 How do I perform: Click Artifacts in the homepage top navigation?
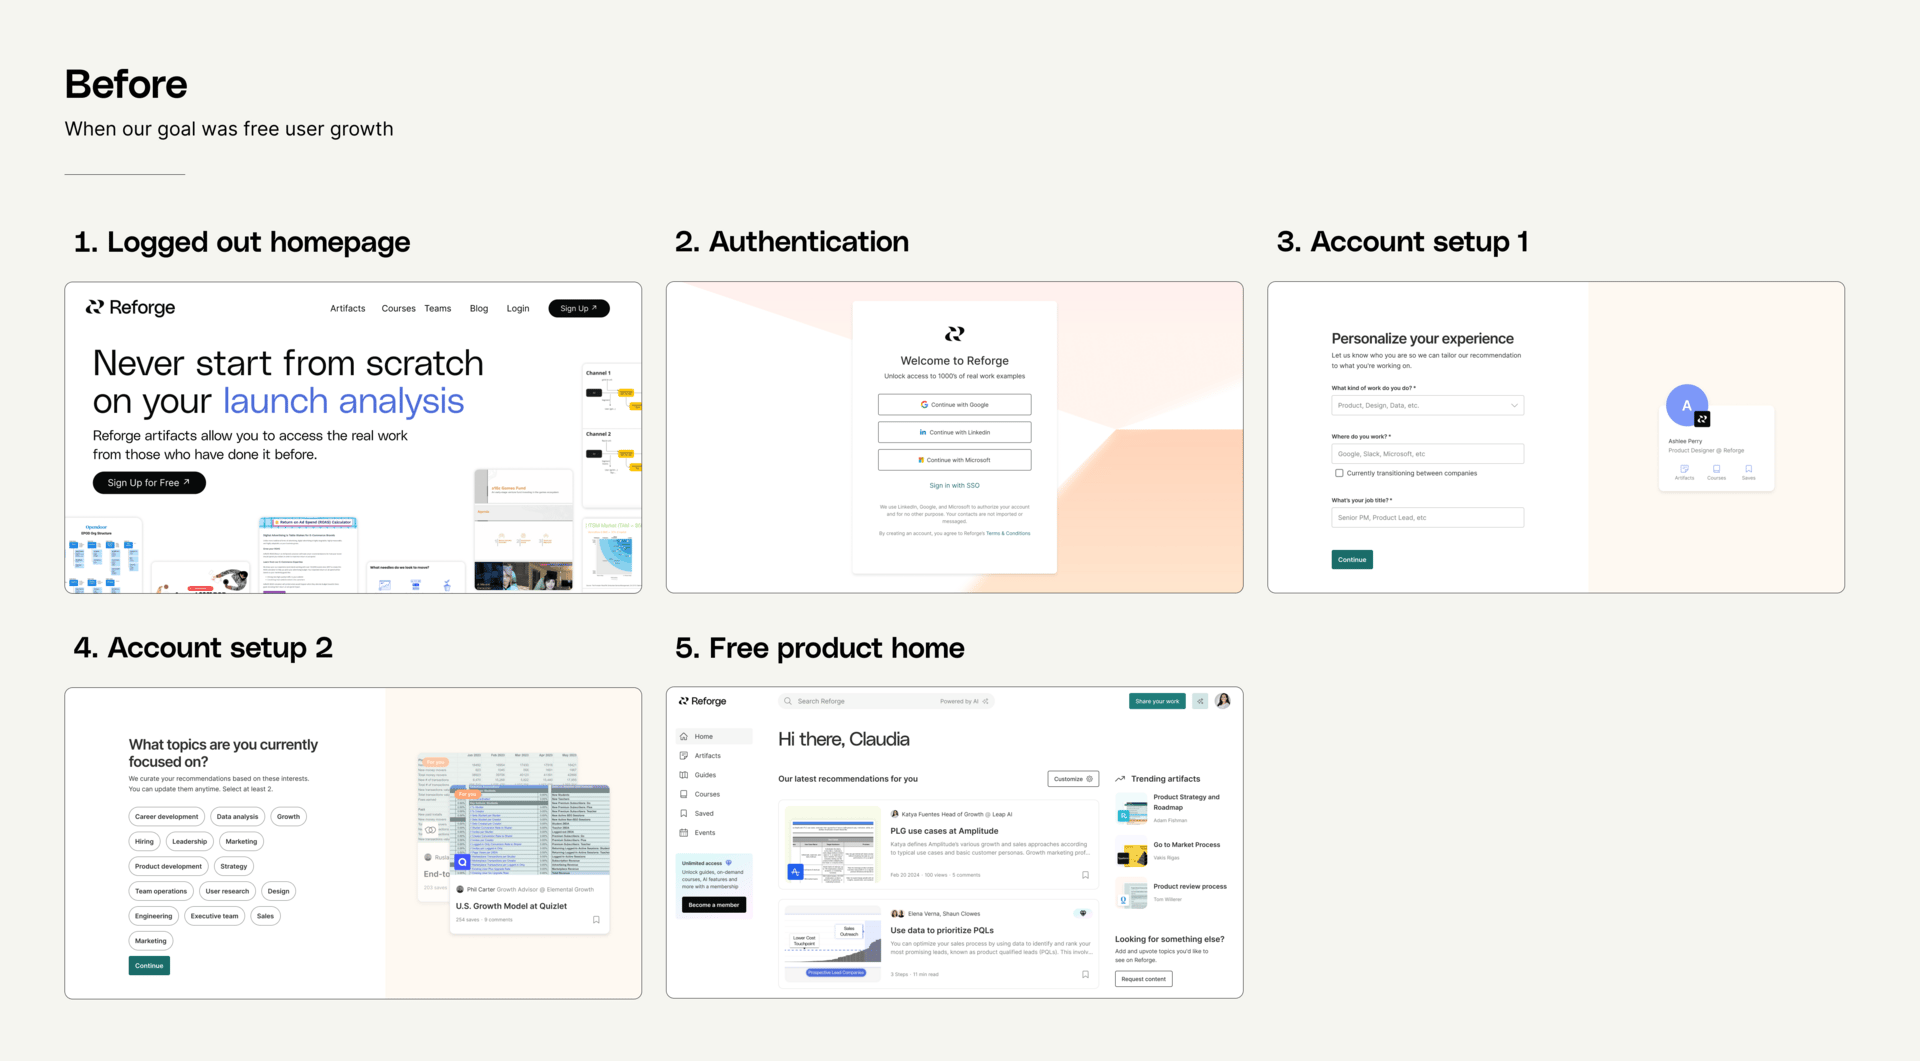[348, 308]
